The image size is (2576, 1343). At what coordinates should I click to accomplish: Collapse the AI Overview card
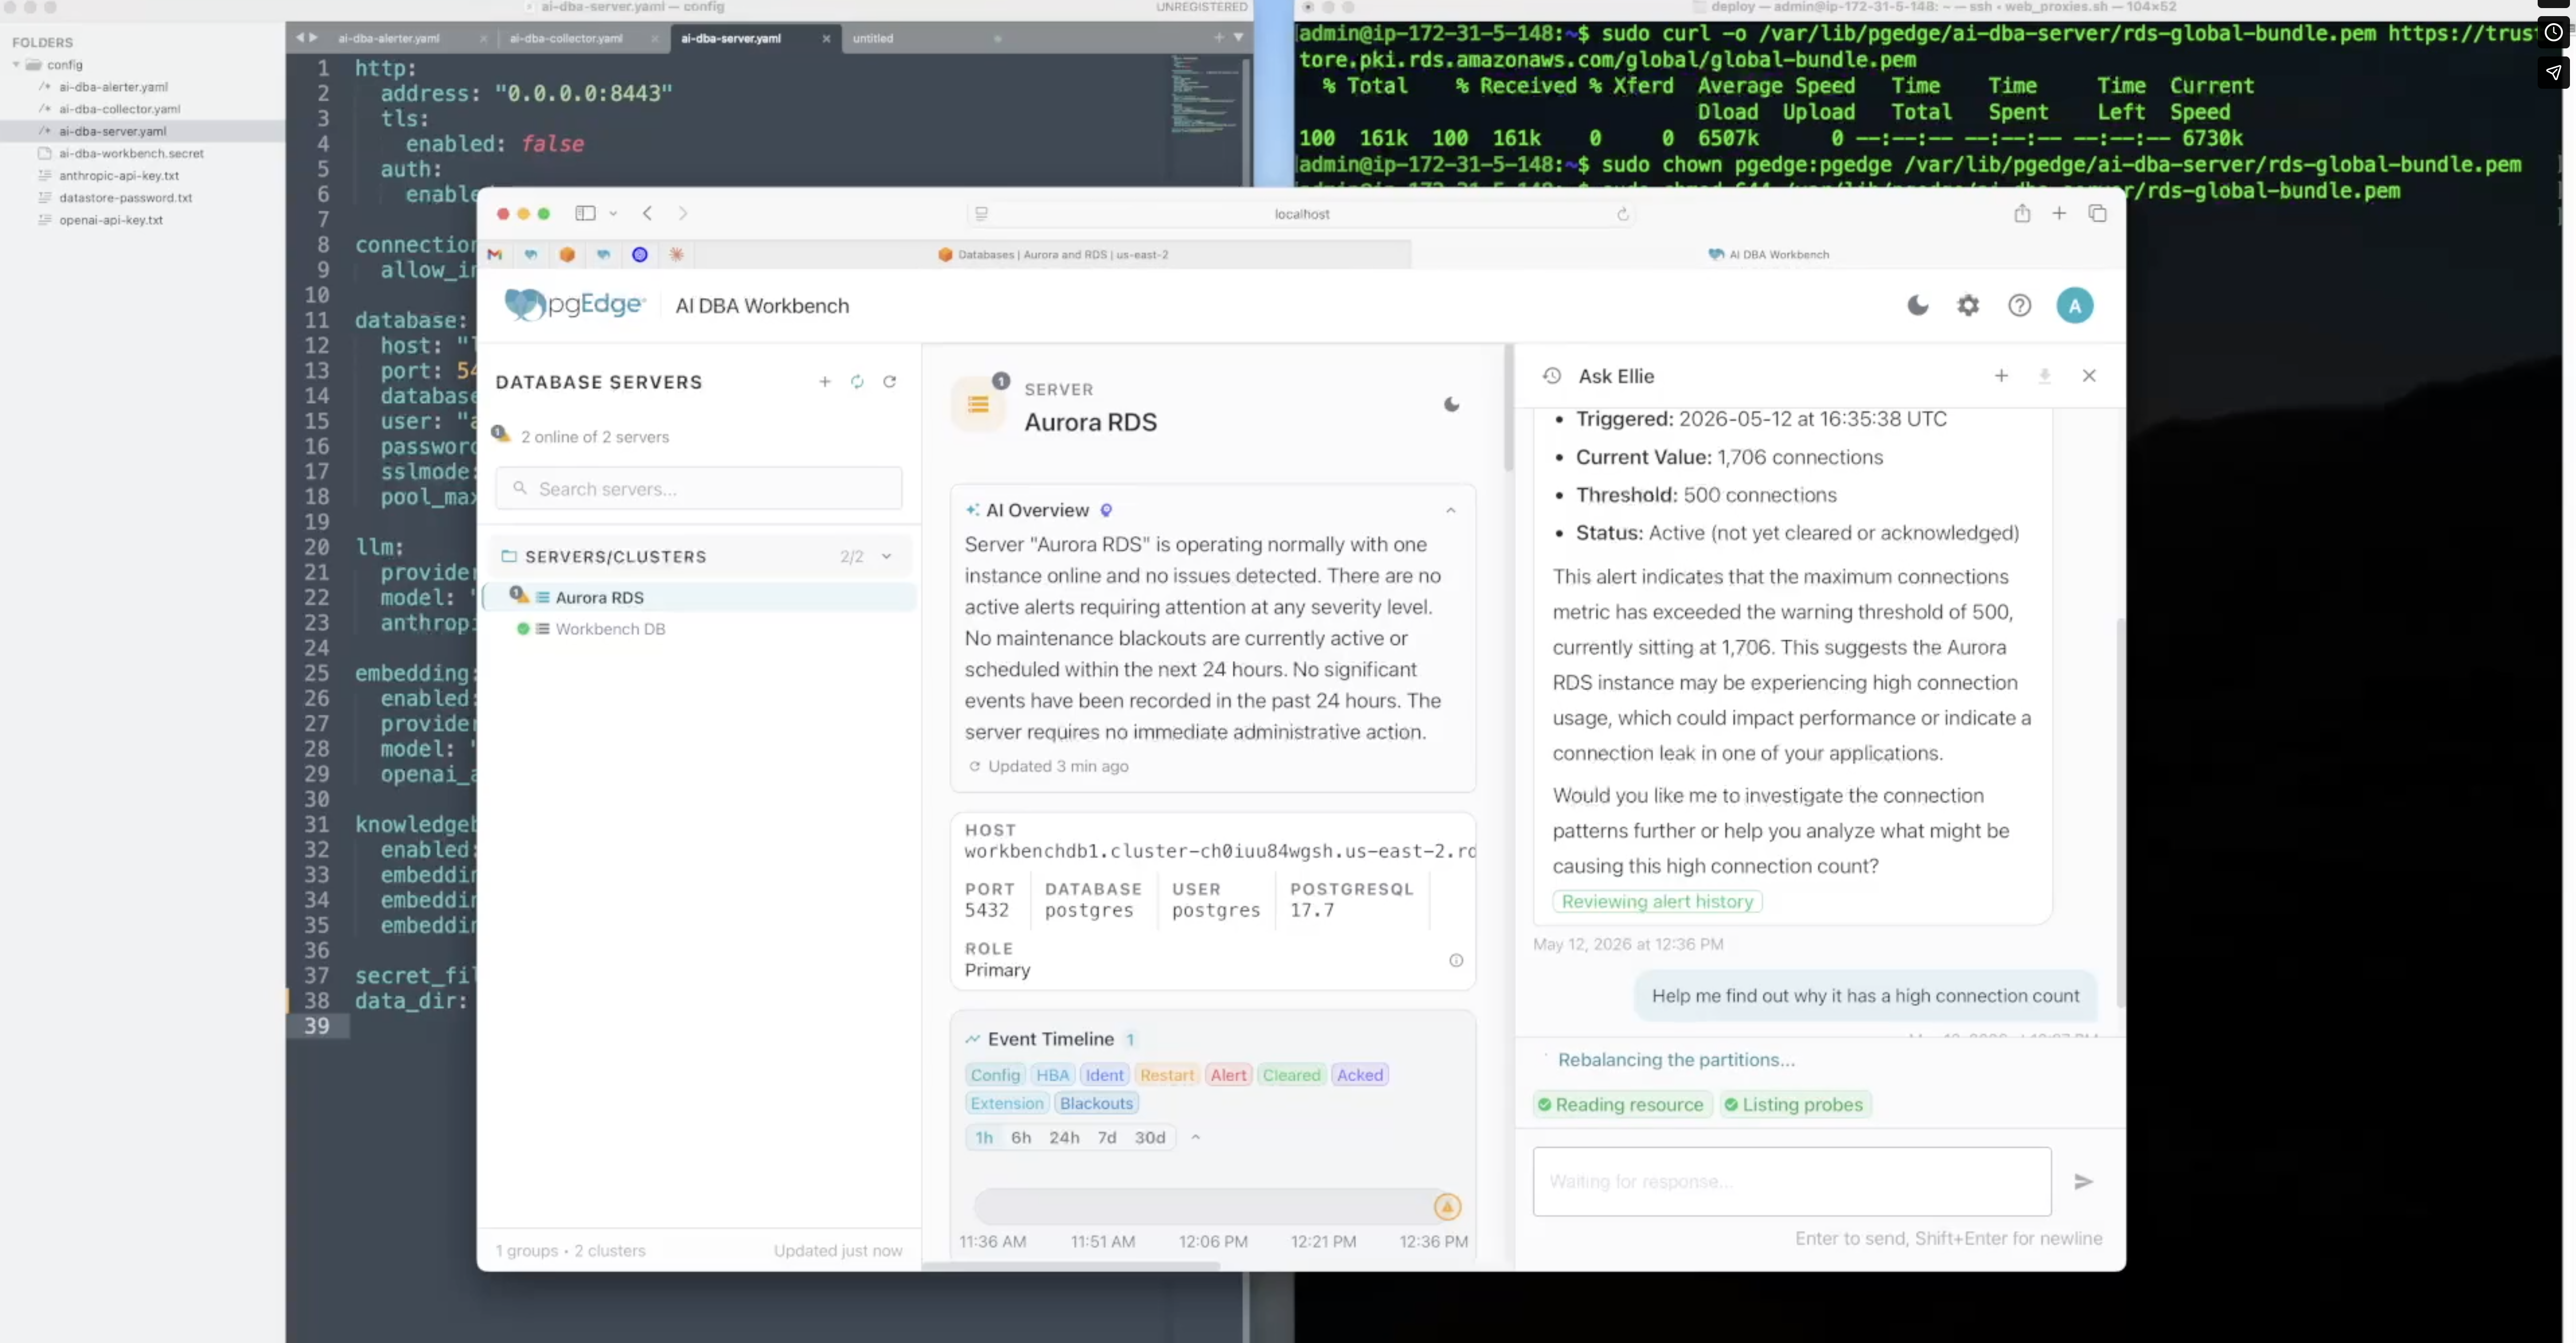[1450, 511]
